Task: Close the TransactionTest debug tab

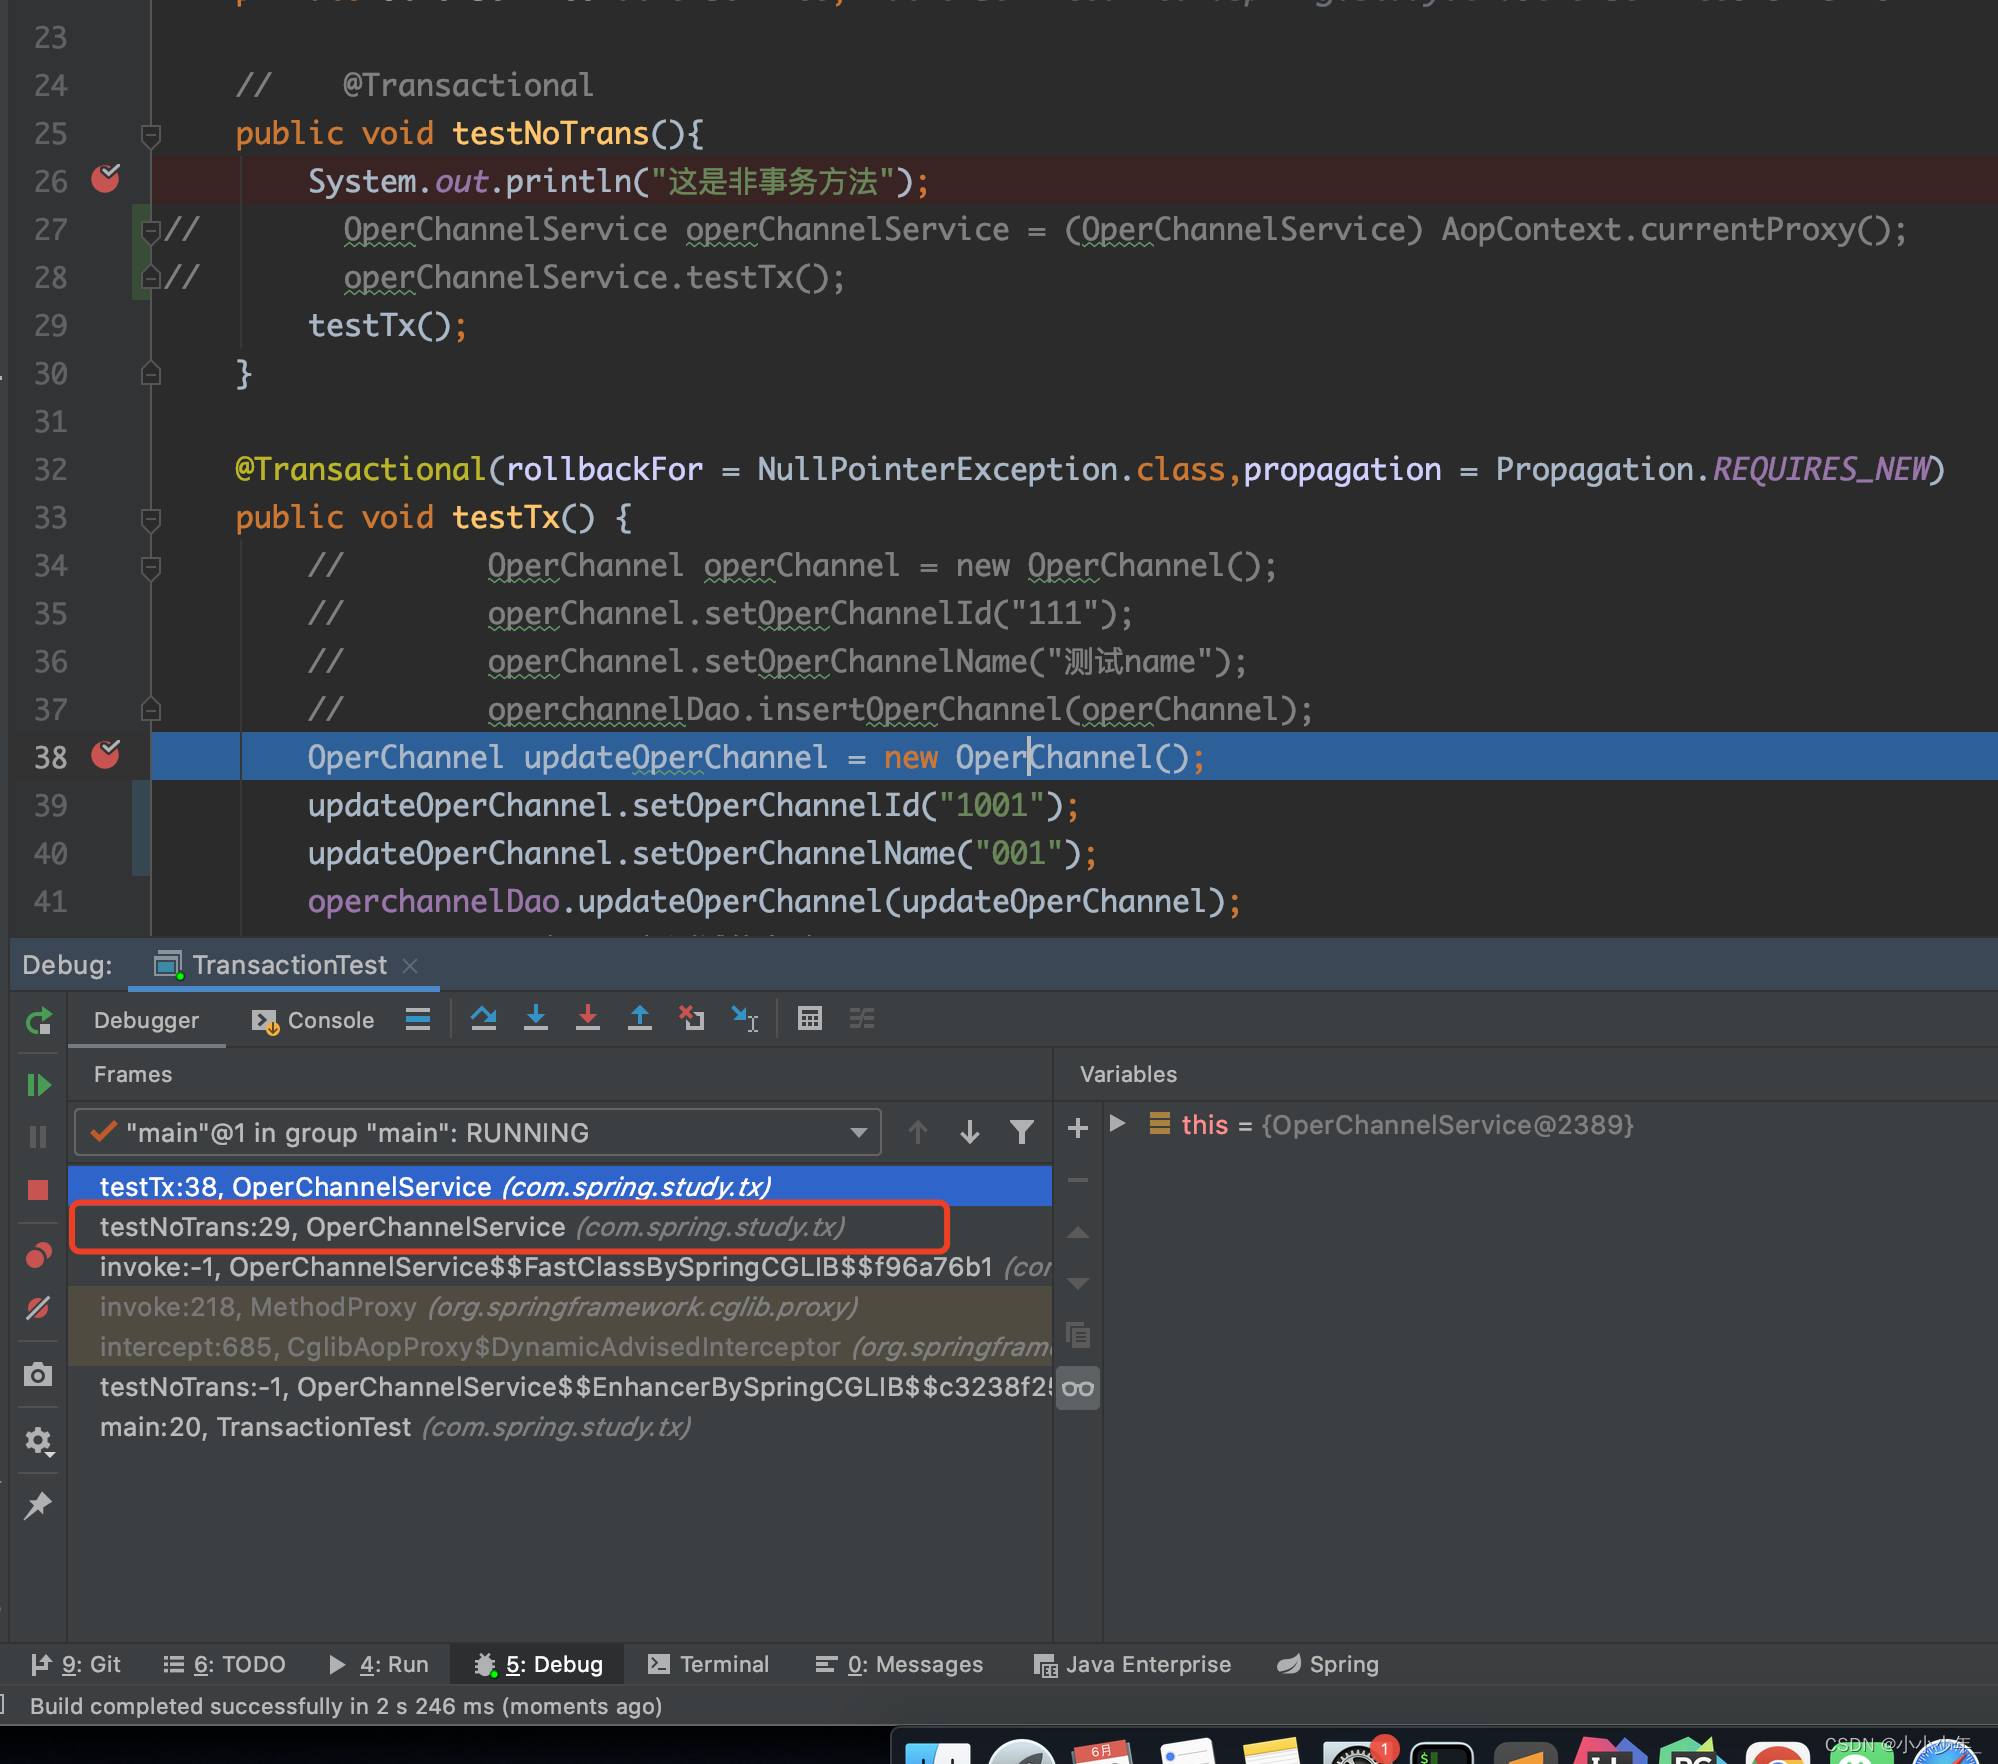Action: click(x=410, y=965)
